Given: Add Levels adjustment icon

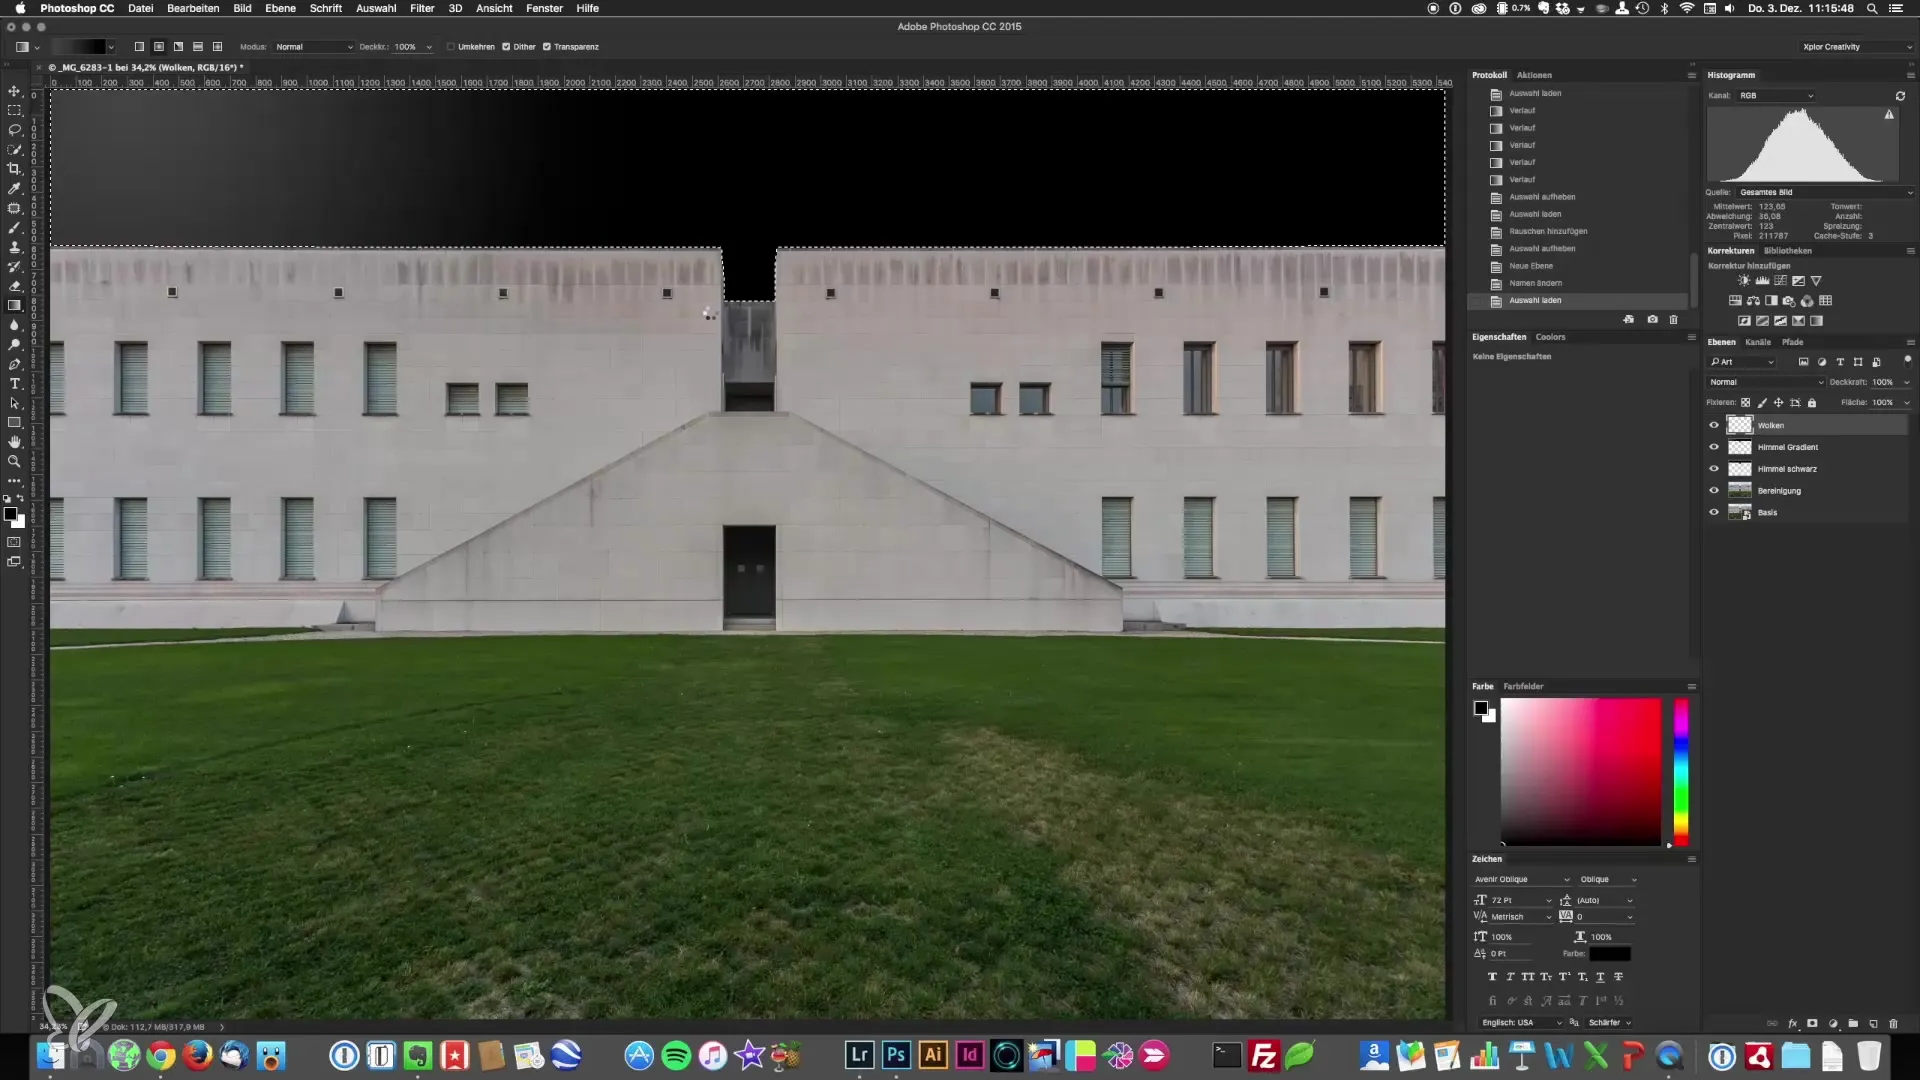Looking at the screenshot, I should [x=1762, y=281].
